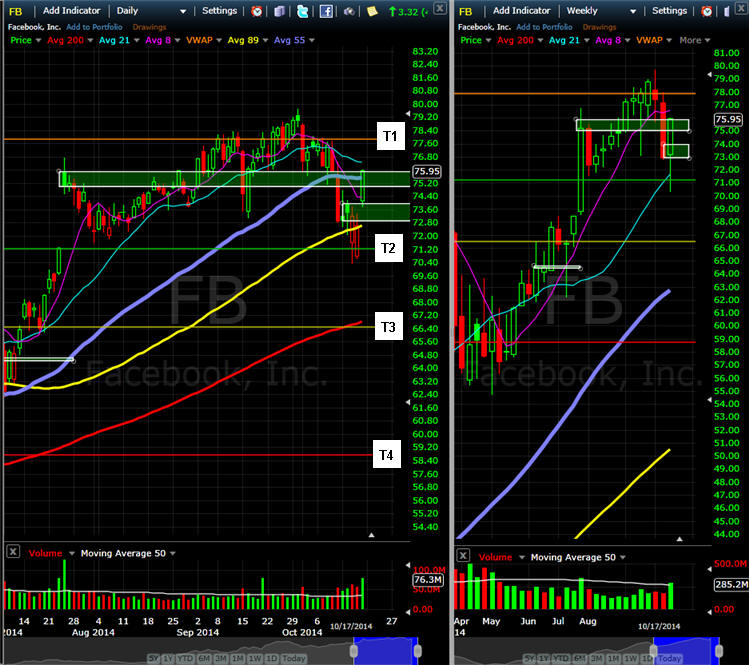Select the 6M range button in Daily chart
The height and width of the screenshot is (665, 749).
point(204,658)
